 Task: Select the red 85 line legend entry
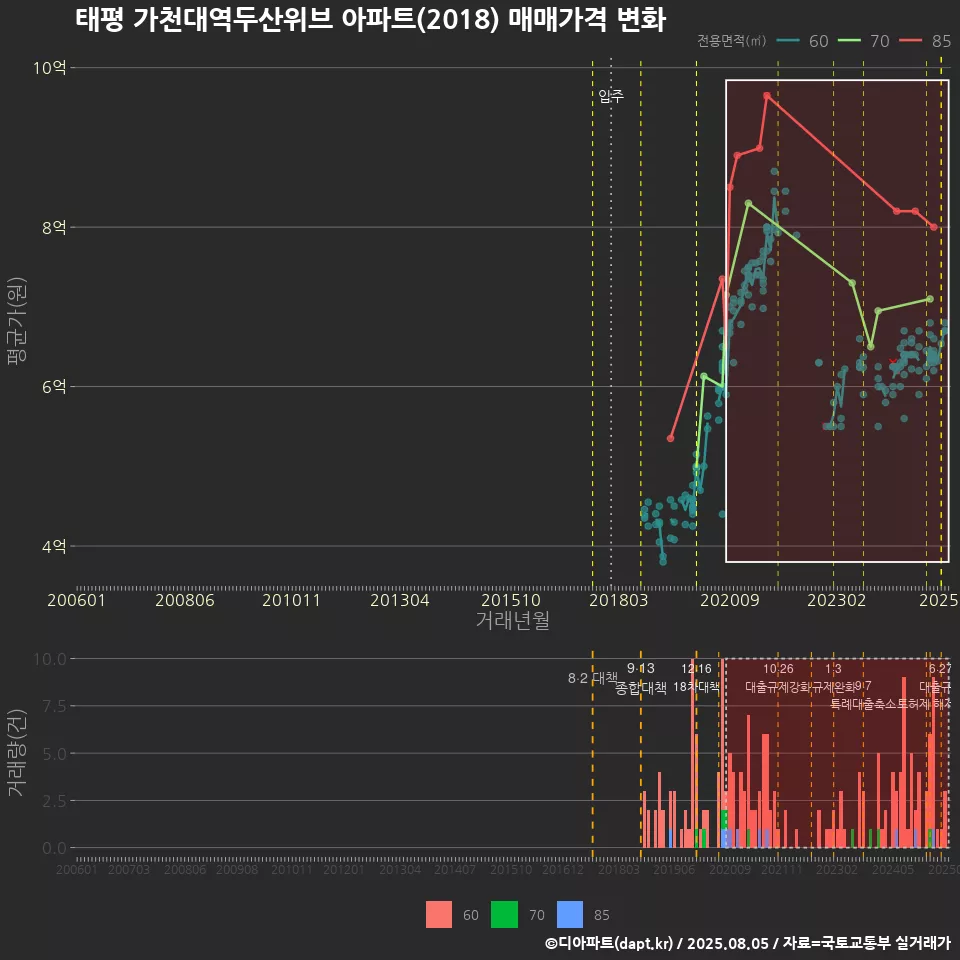(x=925, y=41)
